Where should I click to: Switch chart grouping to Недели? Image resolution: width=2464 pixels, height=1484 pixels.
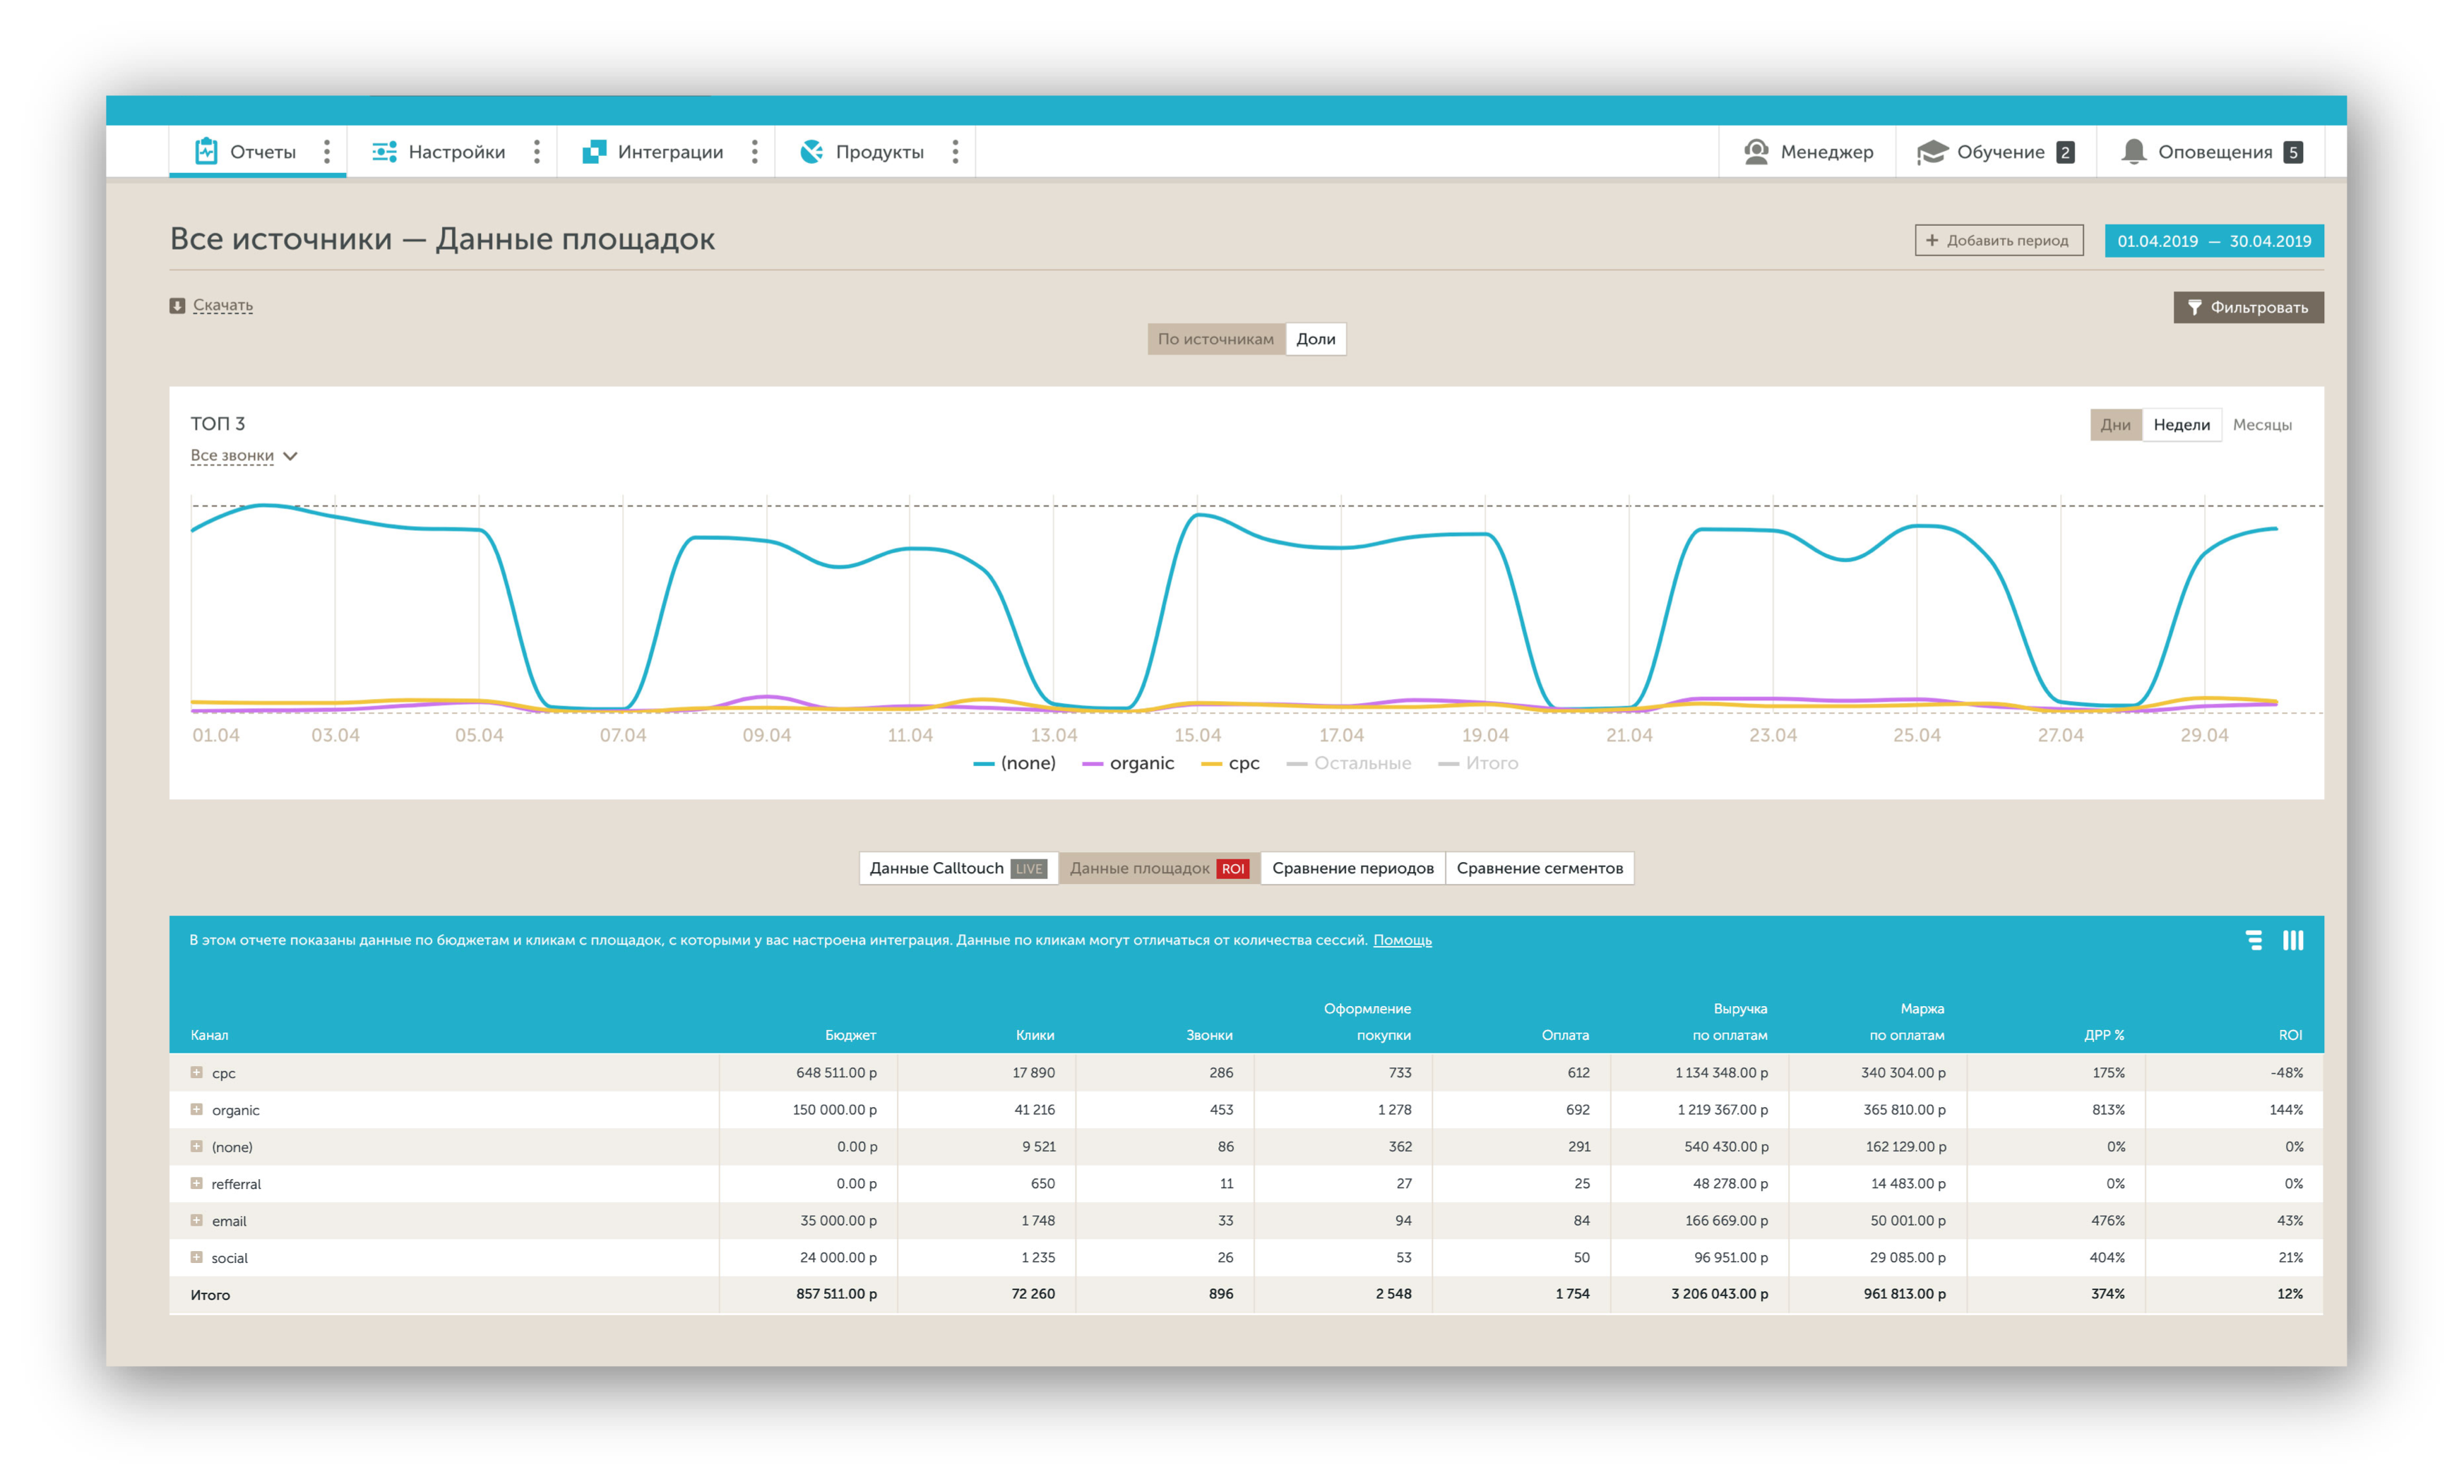coord(2181,425)
